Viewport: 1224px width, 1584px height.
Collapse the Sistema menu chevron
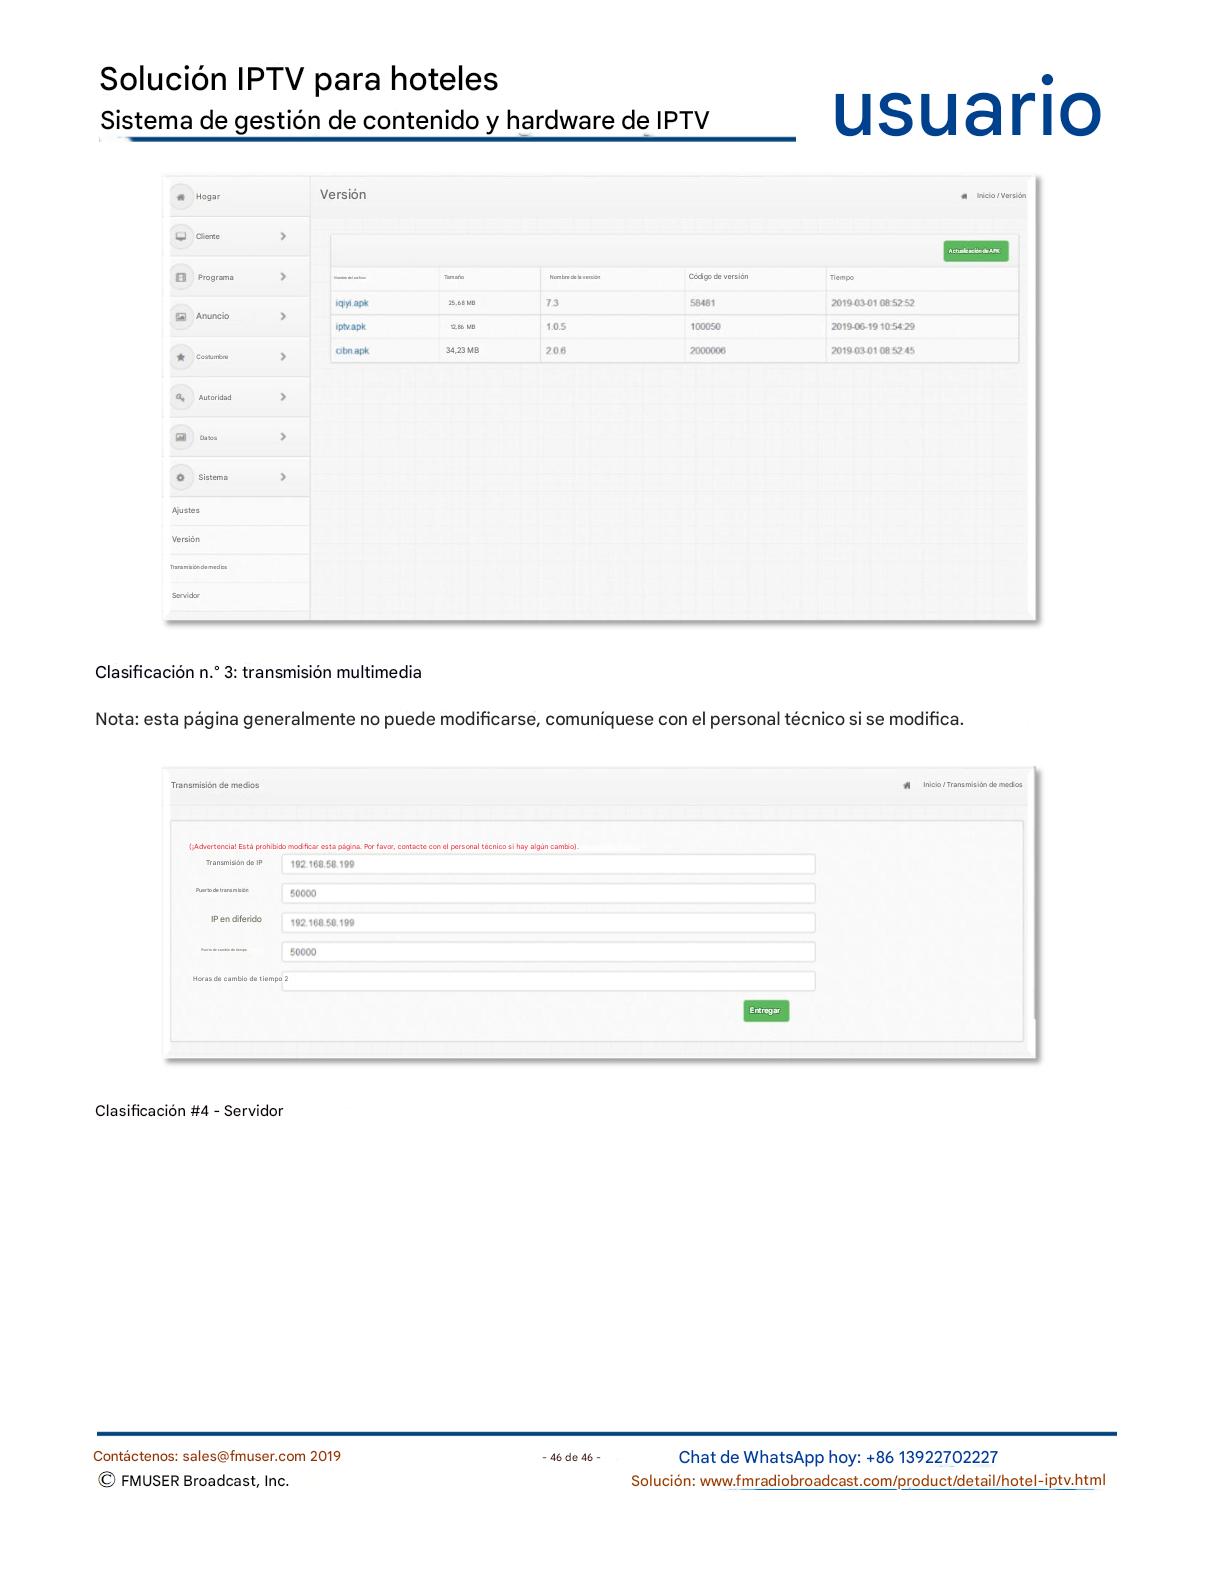(283, 477)
